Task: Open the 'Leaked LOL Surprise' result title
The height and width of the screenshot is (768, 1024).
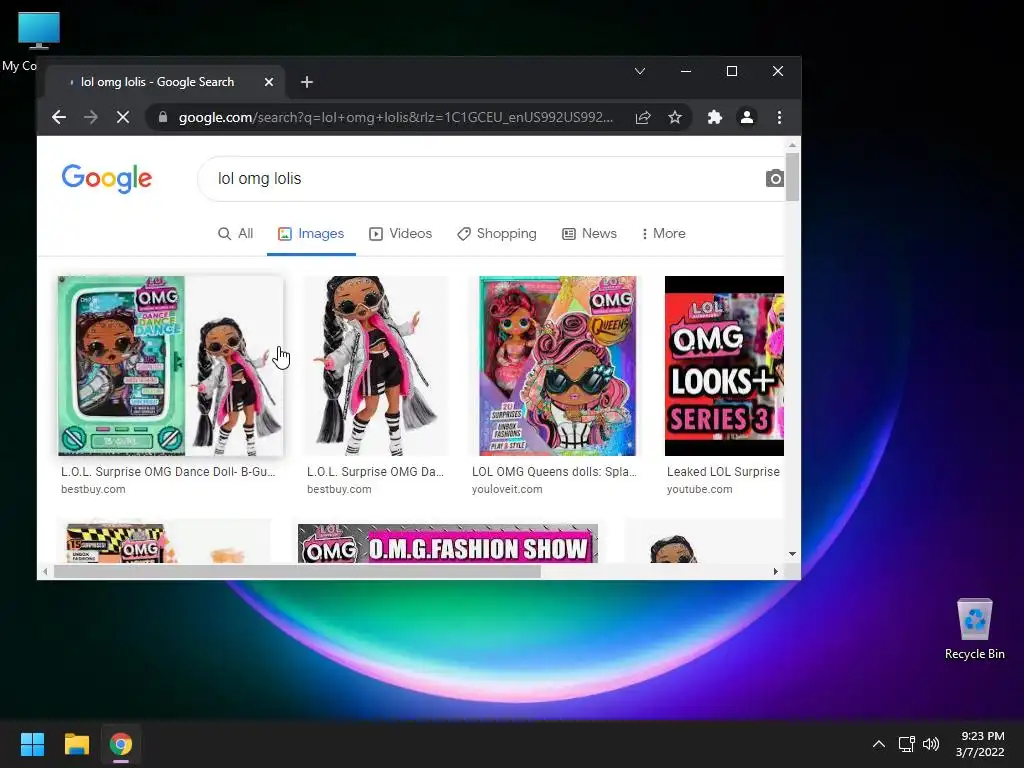Action: 723,472
